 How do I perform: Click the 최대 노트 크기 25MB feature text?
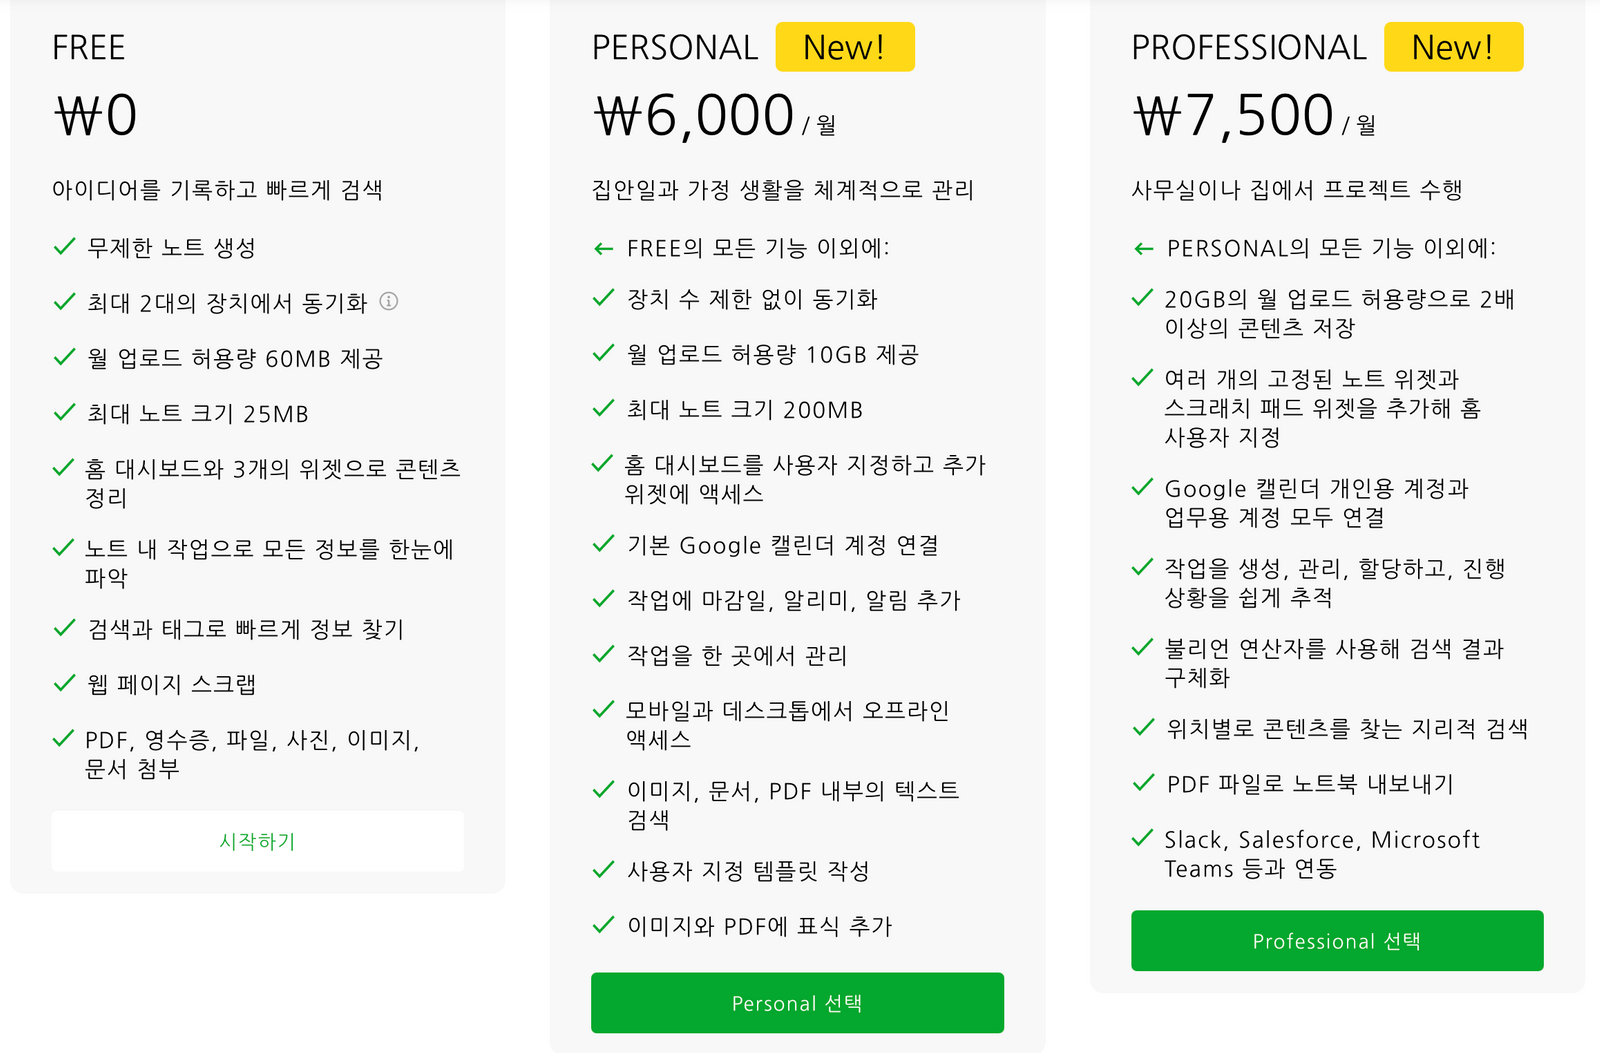[x=197, y=414]
